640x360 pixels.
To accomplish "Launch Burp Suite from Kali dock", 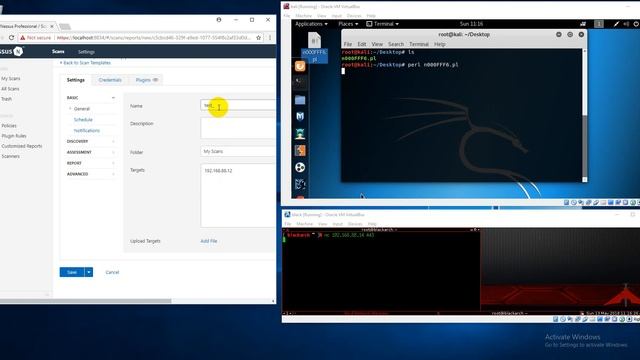I will pyautogui.click(x=300, y=151).
